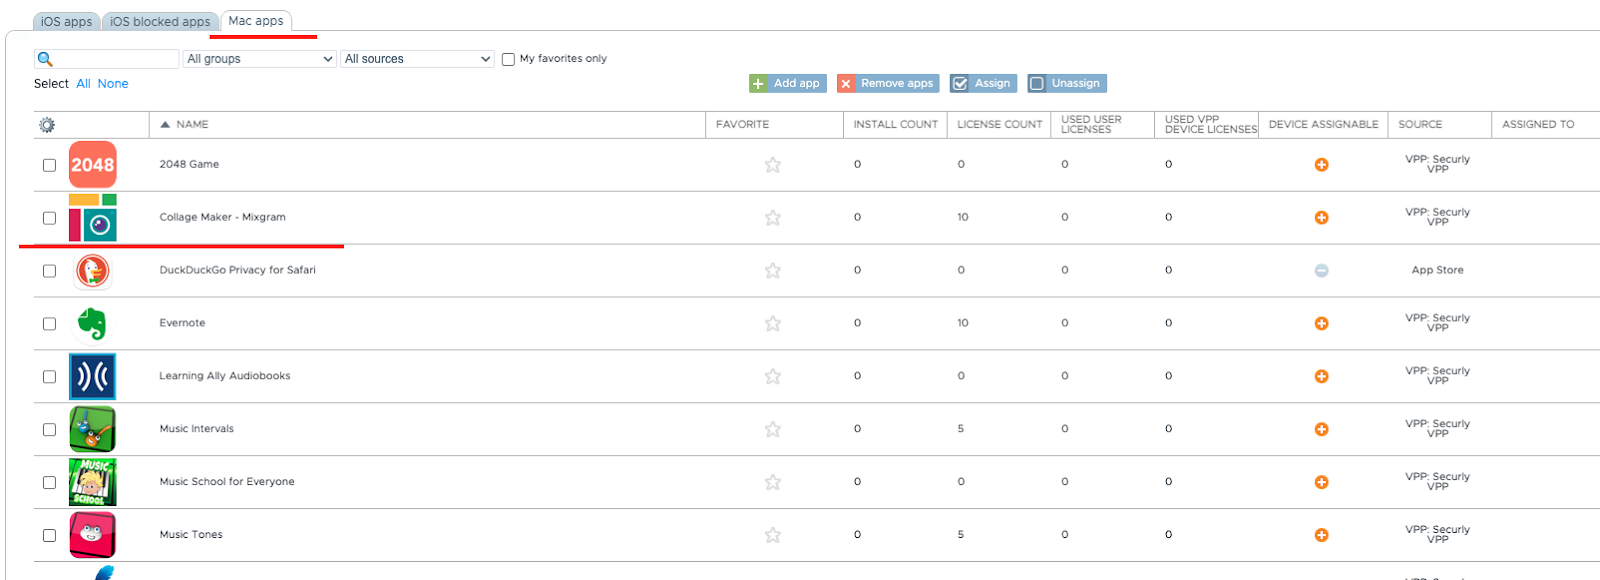Open the Evernote app icon
1600x580 pixels.
(92, 324)
